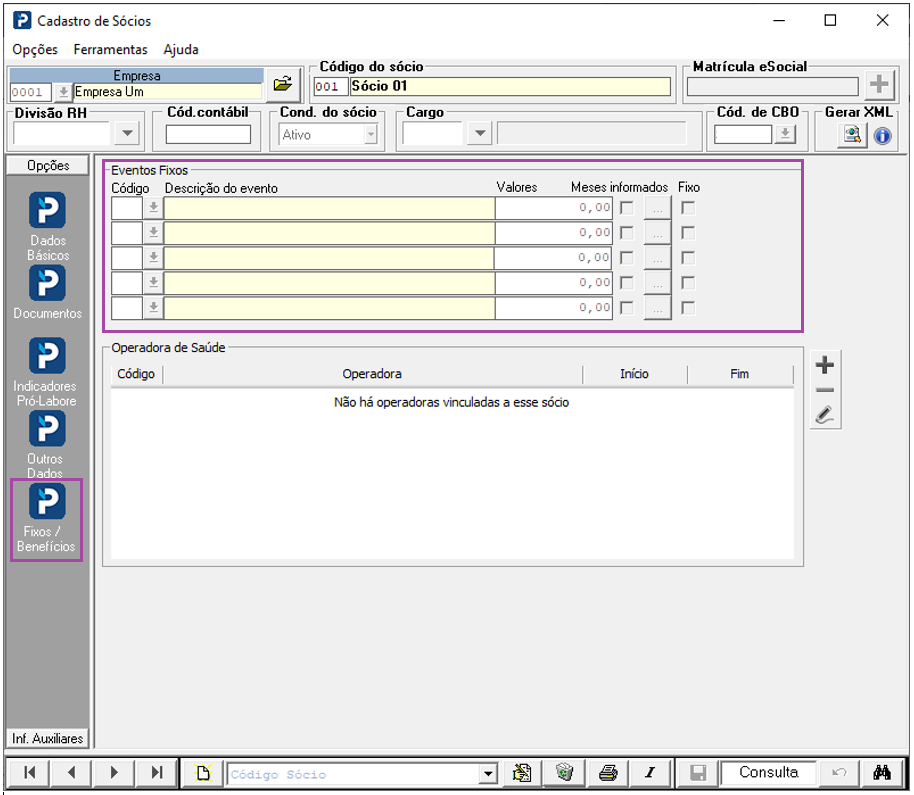This screenshot has width=914, height=795.
Task: Expand the Código Sócio combo box
Action: [x=488, y=773]
